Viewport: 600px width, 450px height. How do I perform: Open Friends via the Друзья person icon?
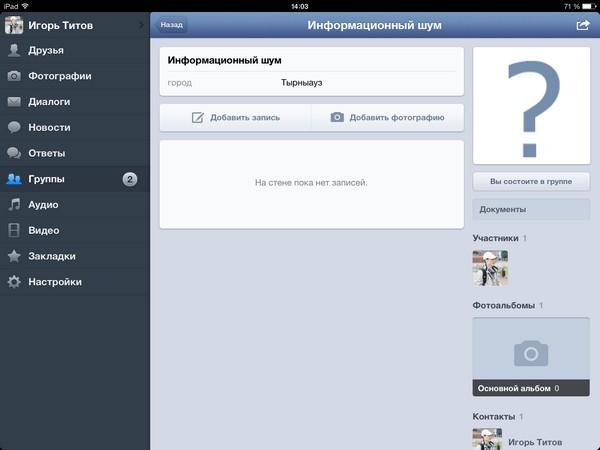coord(14,50)
